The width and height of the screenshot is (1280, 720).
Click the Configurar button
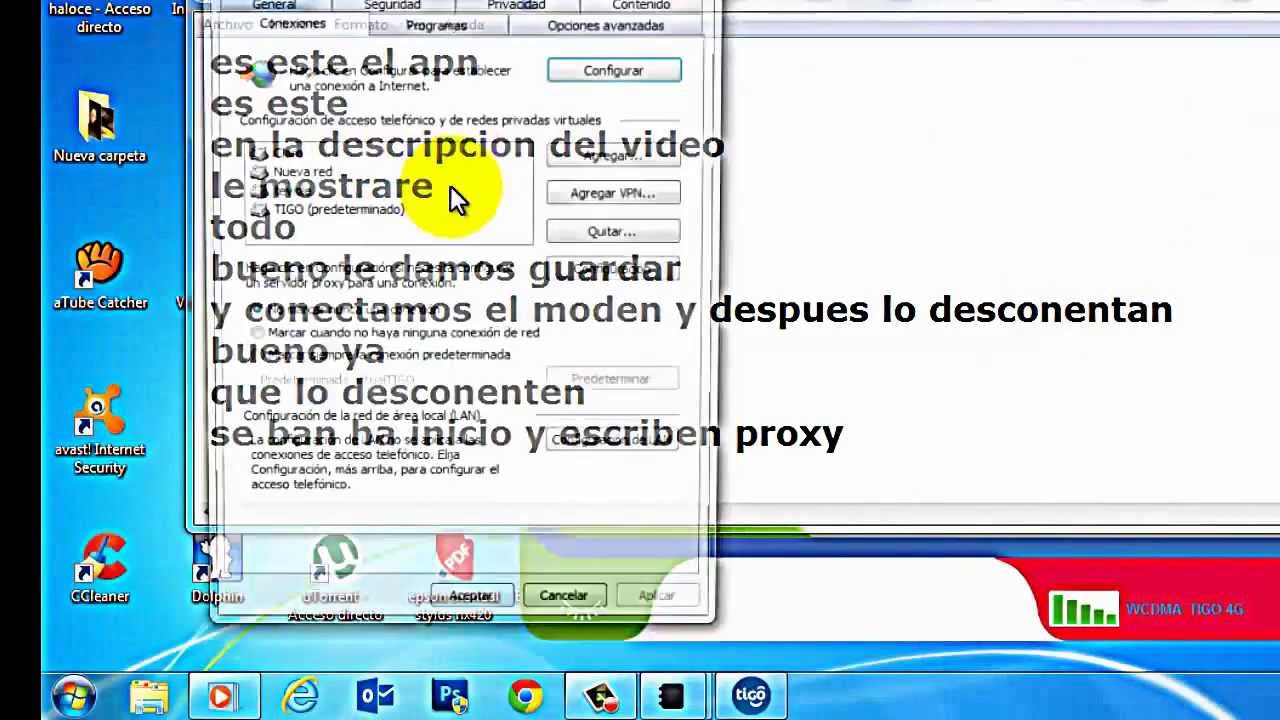tap(614, 70)
